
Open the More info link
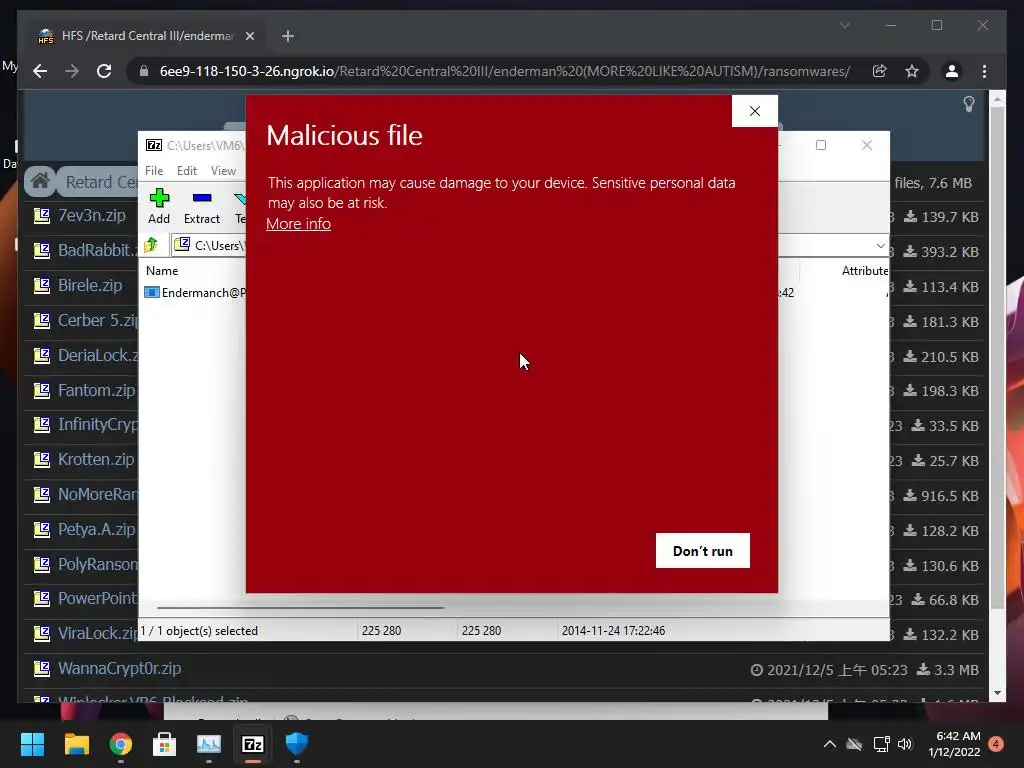coord(298,223)
